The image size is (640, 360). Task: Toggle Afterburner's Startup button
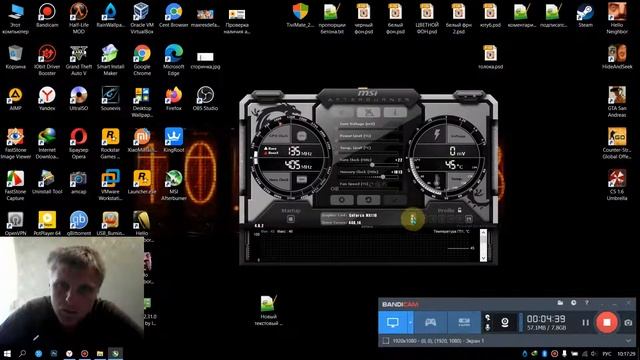[x=291, y=219]
